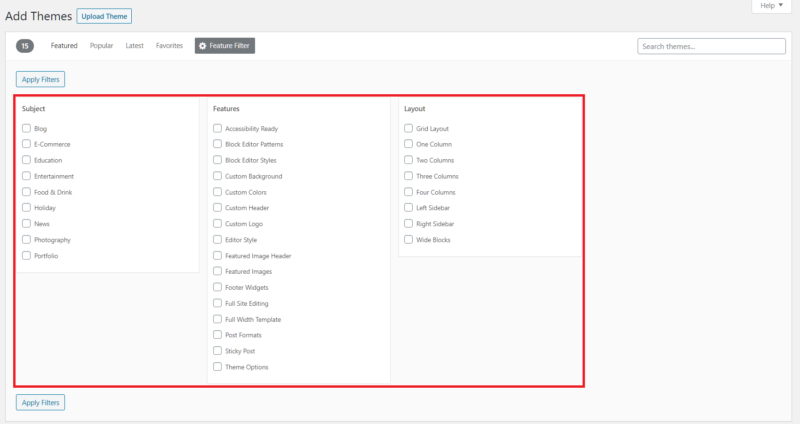Check the Custom Logo feature
Image resolution: width=800 pixels, height=424 pixels.
pyautogui.click(x=217, y=223)
